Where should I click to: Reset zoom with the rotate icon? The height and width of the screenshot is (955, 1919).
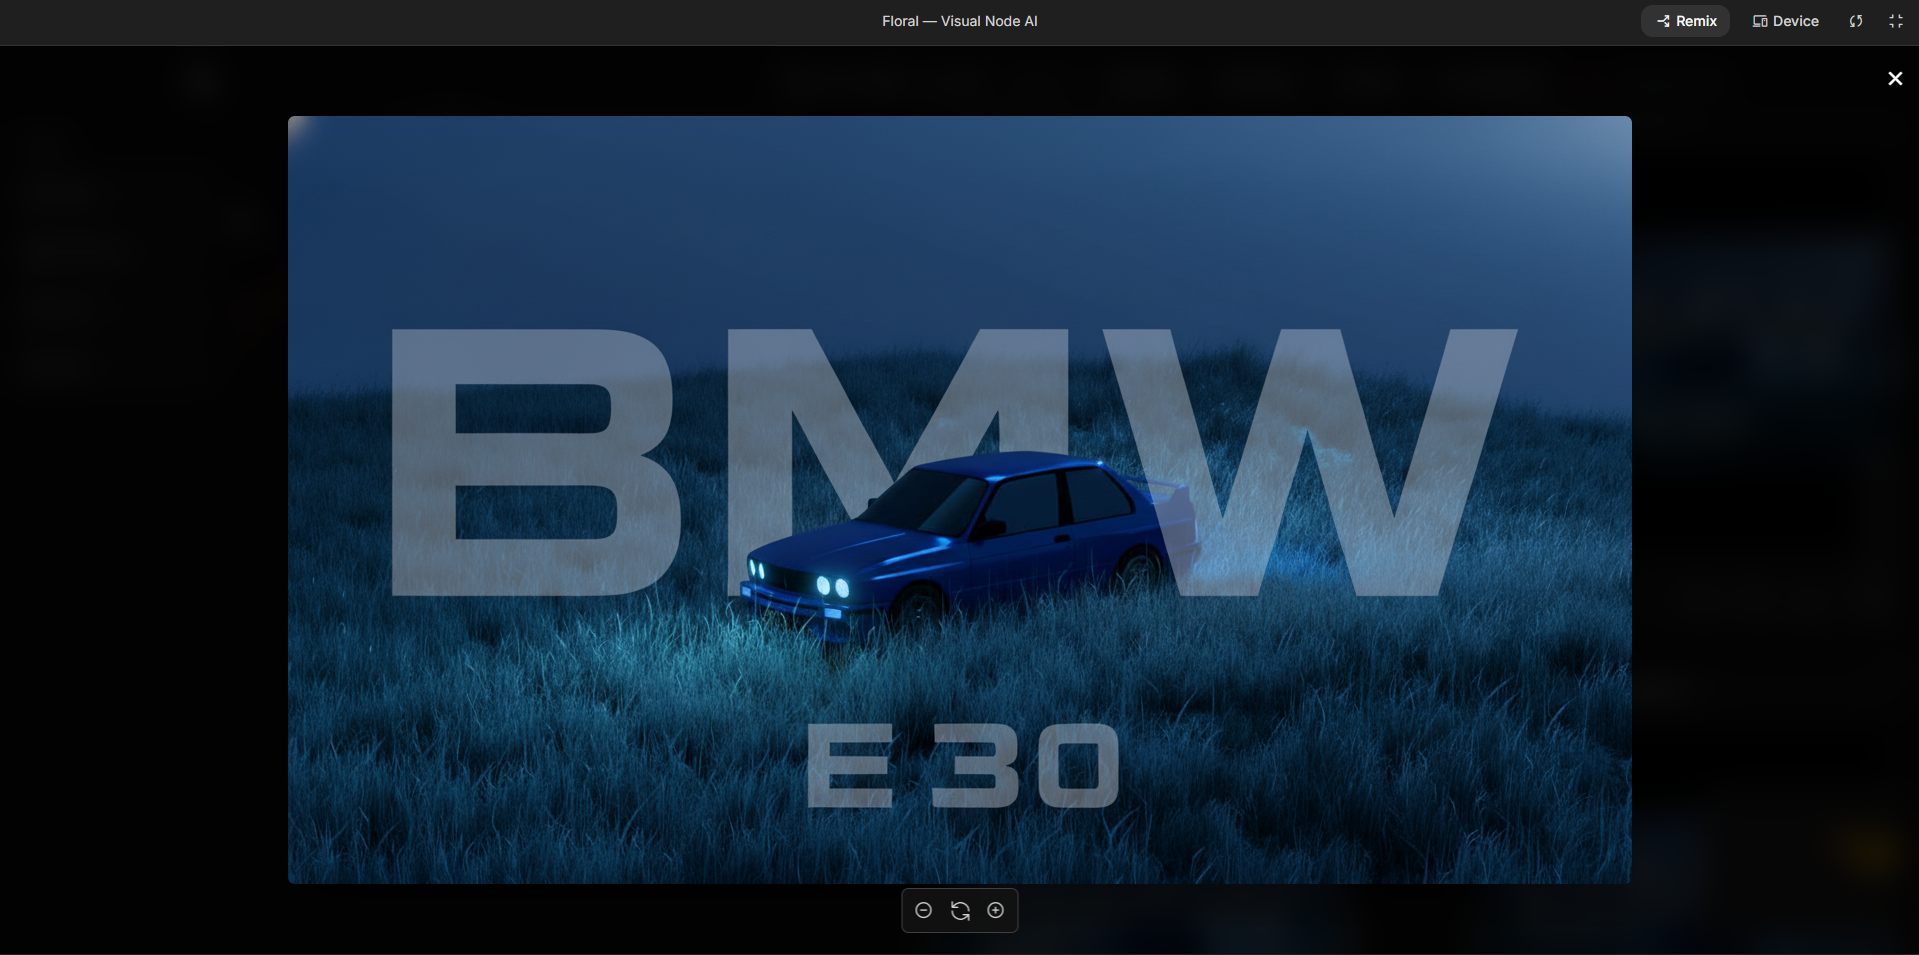960,910
